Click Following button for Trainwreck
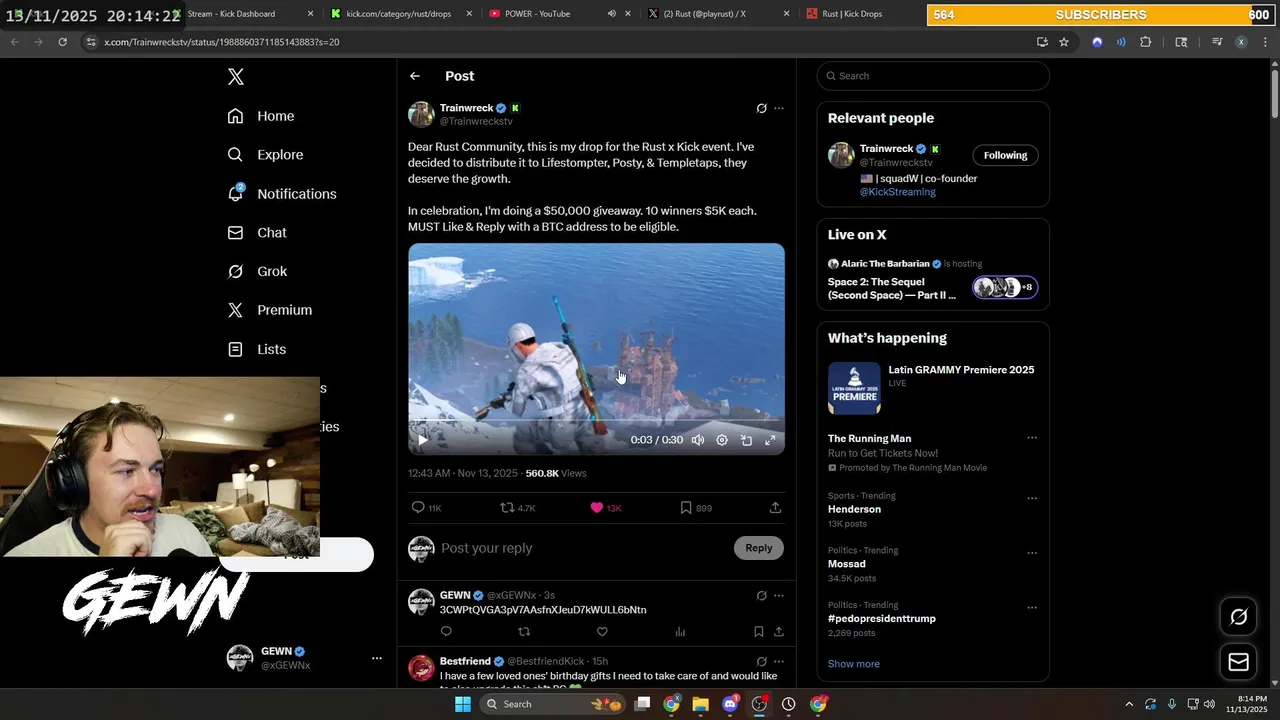This screenshot has height=720, width=1280. coord(1005,155)
